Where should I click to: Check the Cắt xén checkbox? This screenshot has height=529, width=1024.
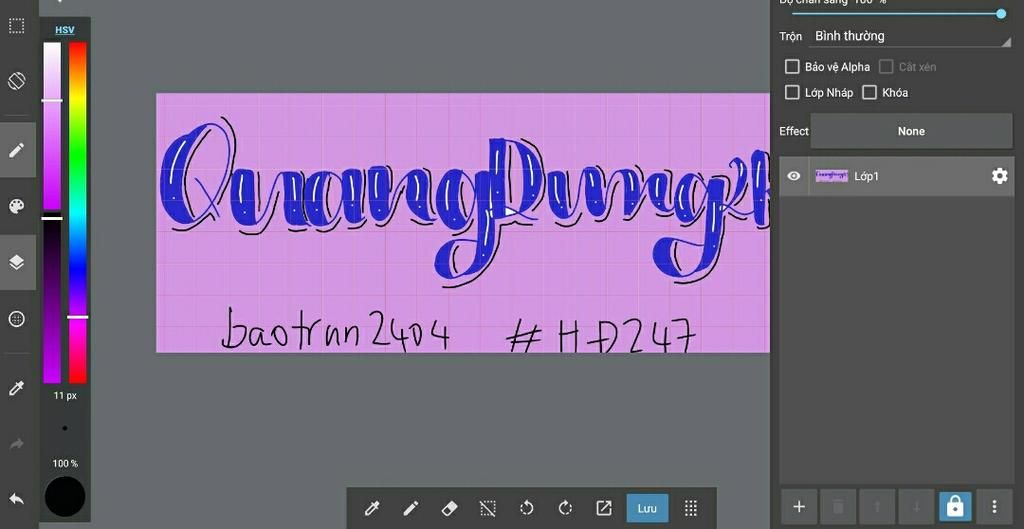886,67
